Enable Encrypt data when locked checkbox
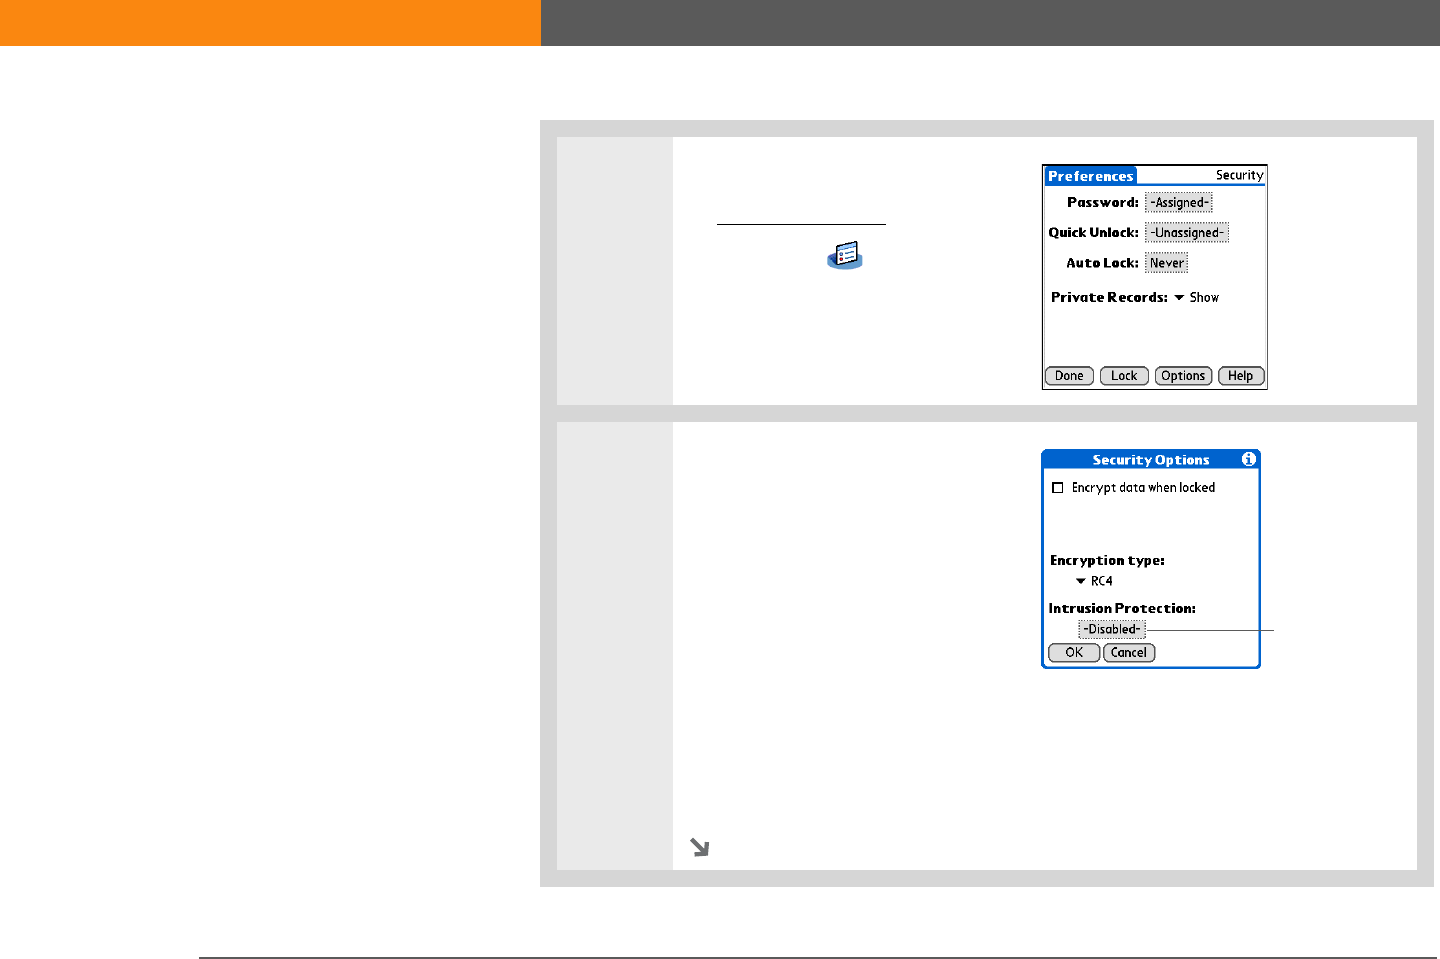This screenshot has width=1440, height=959. [1058, 488]
